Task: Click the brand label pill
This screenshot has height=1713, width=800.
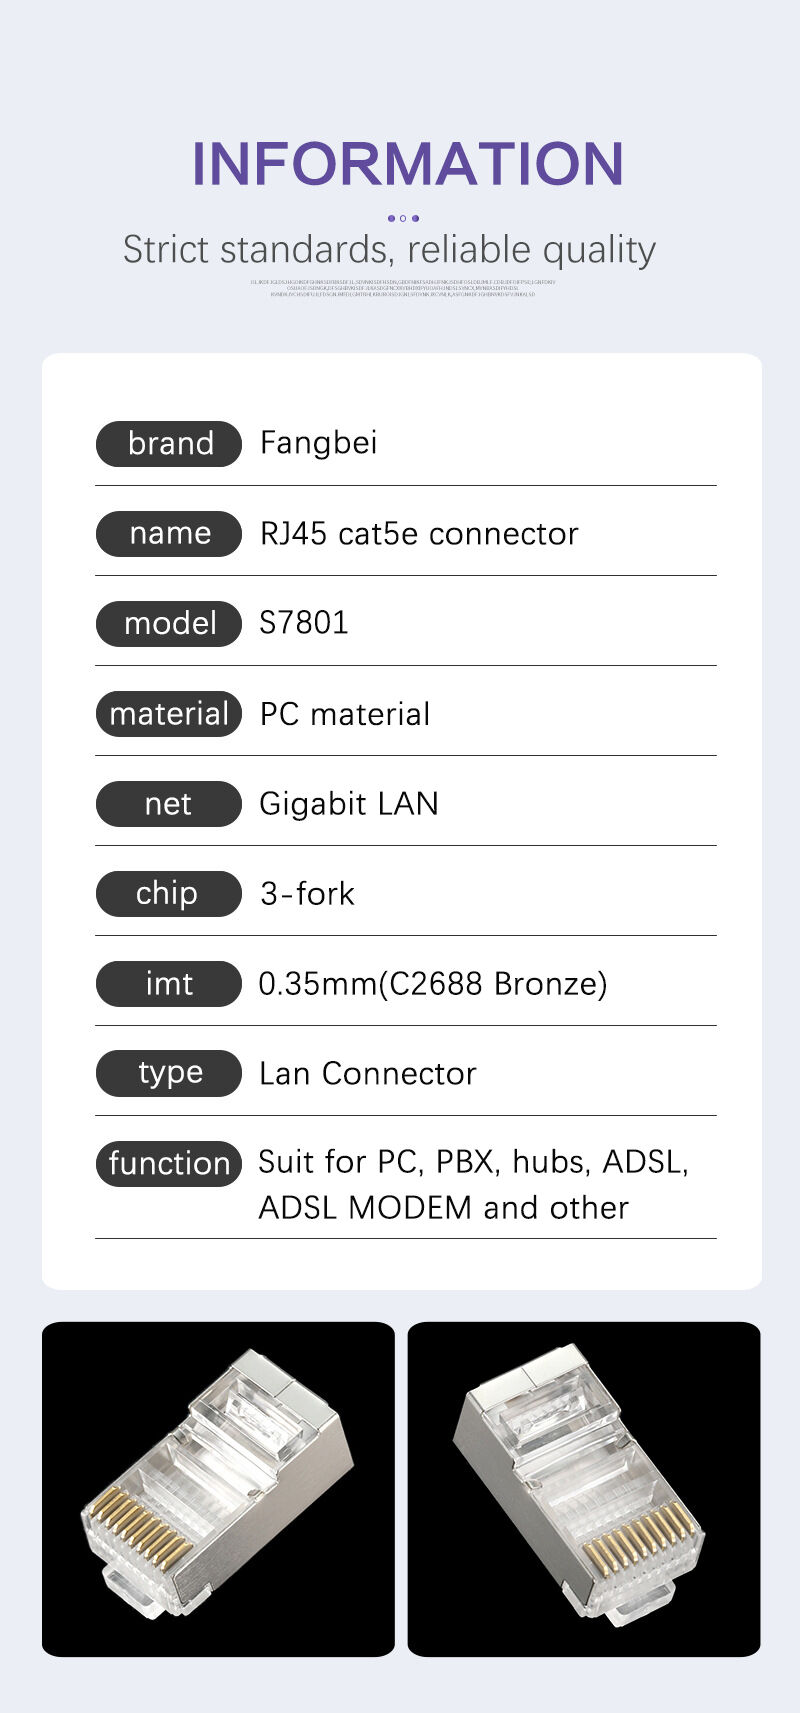Action: tap(169, 443)
